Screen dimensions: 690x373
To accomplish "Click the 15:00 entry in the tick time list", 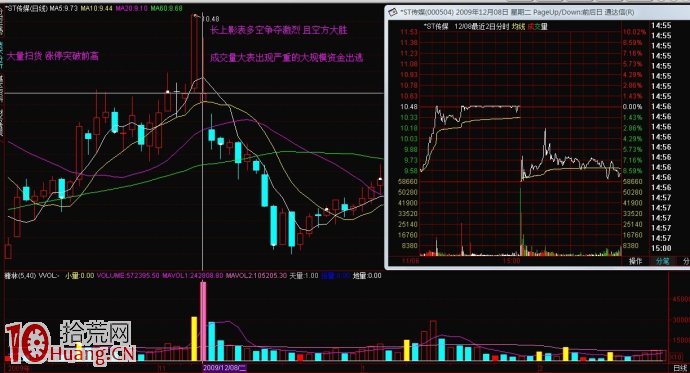I will point(661,249).
